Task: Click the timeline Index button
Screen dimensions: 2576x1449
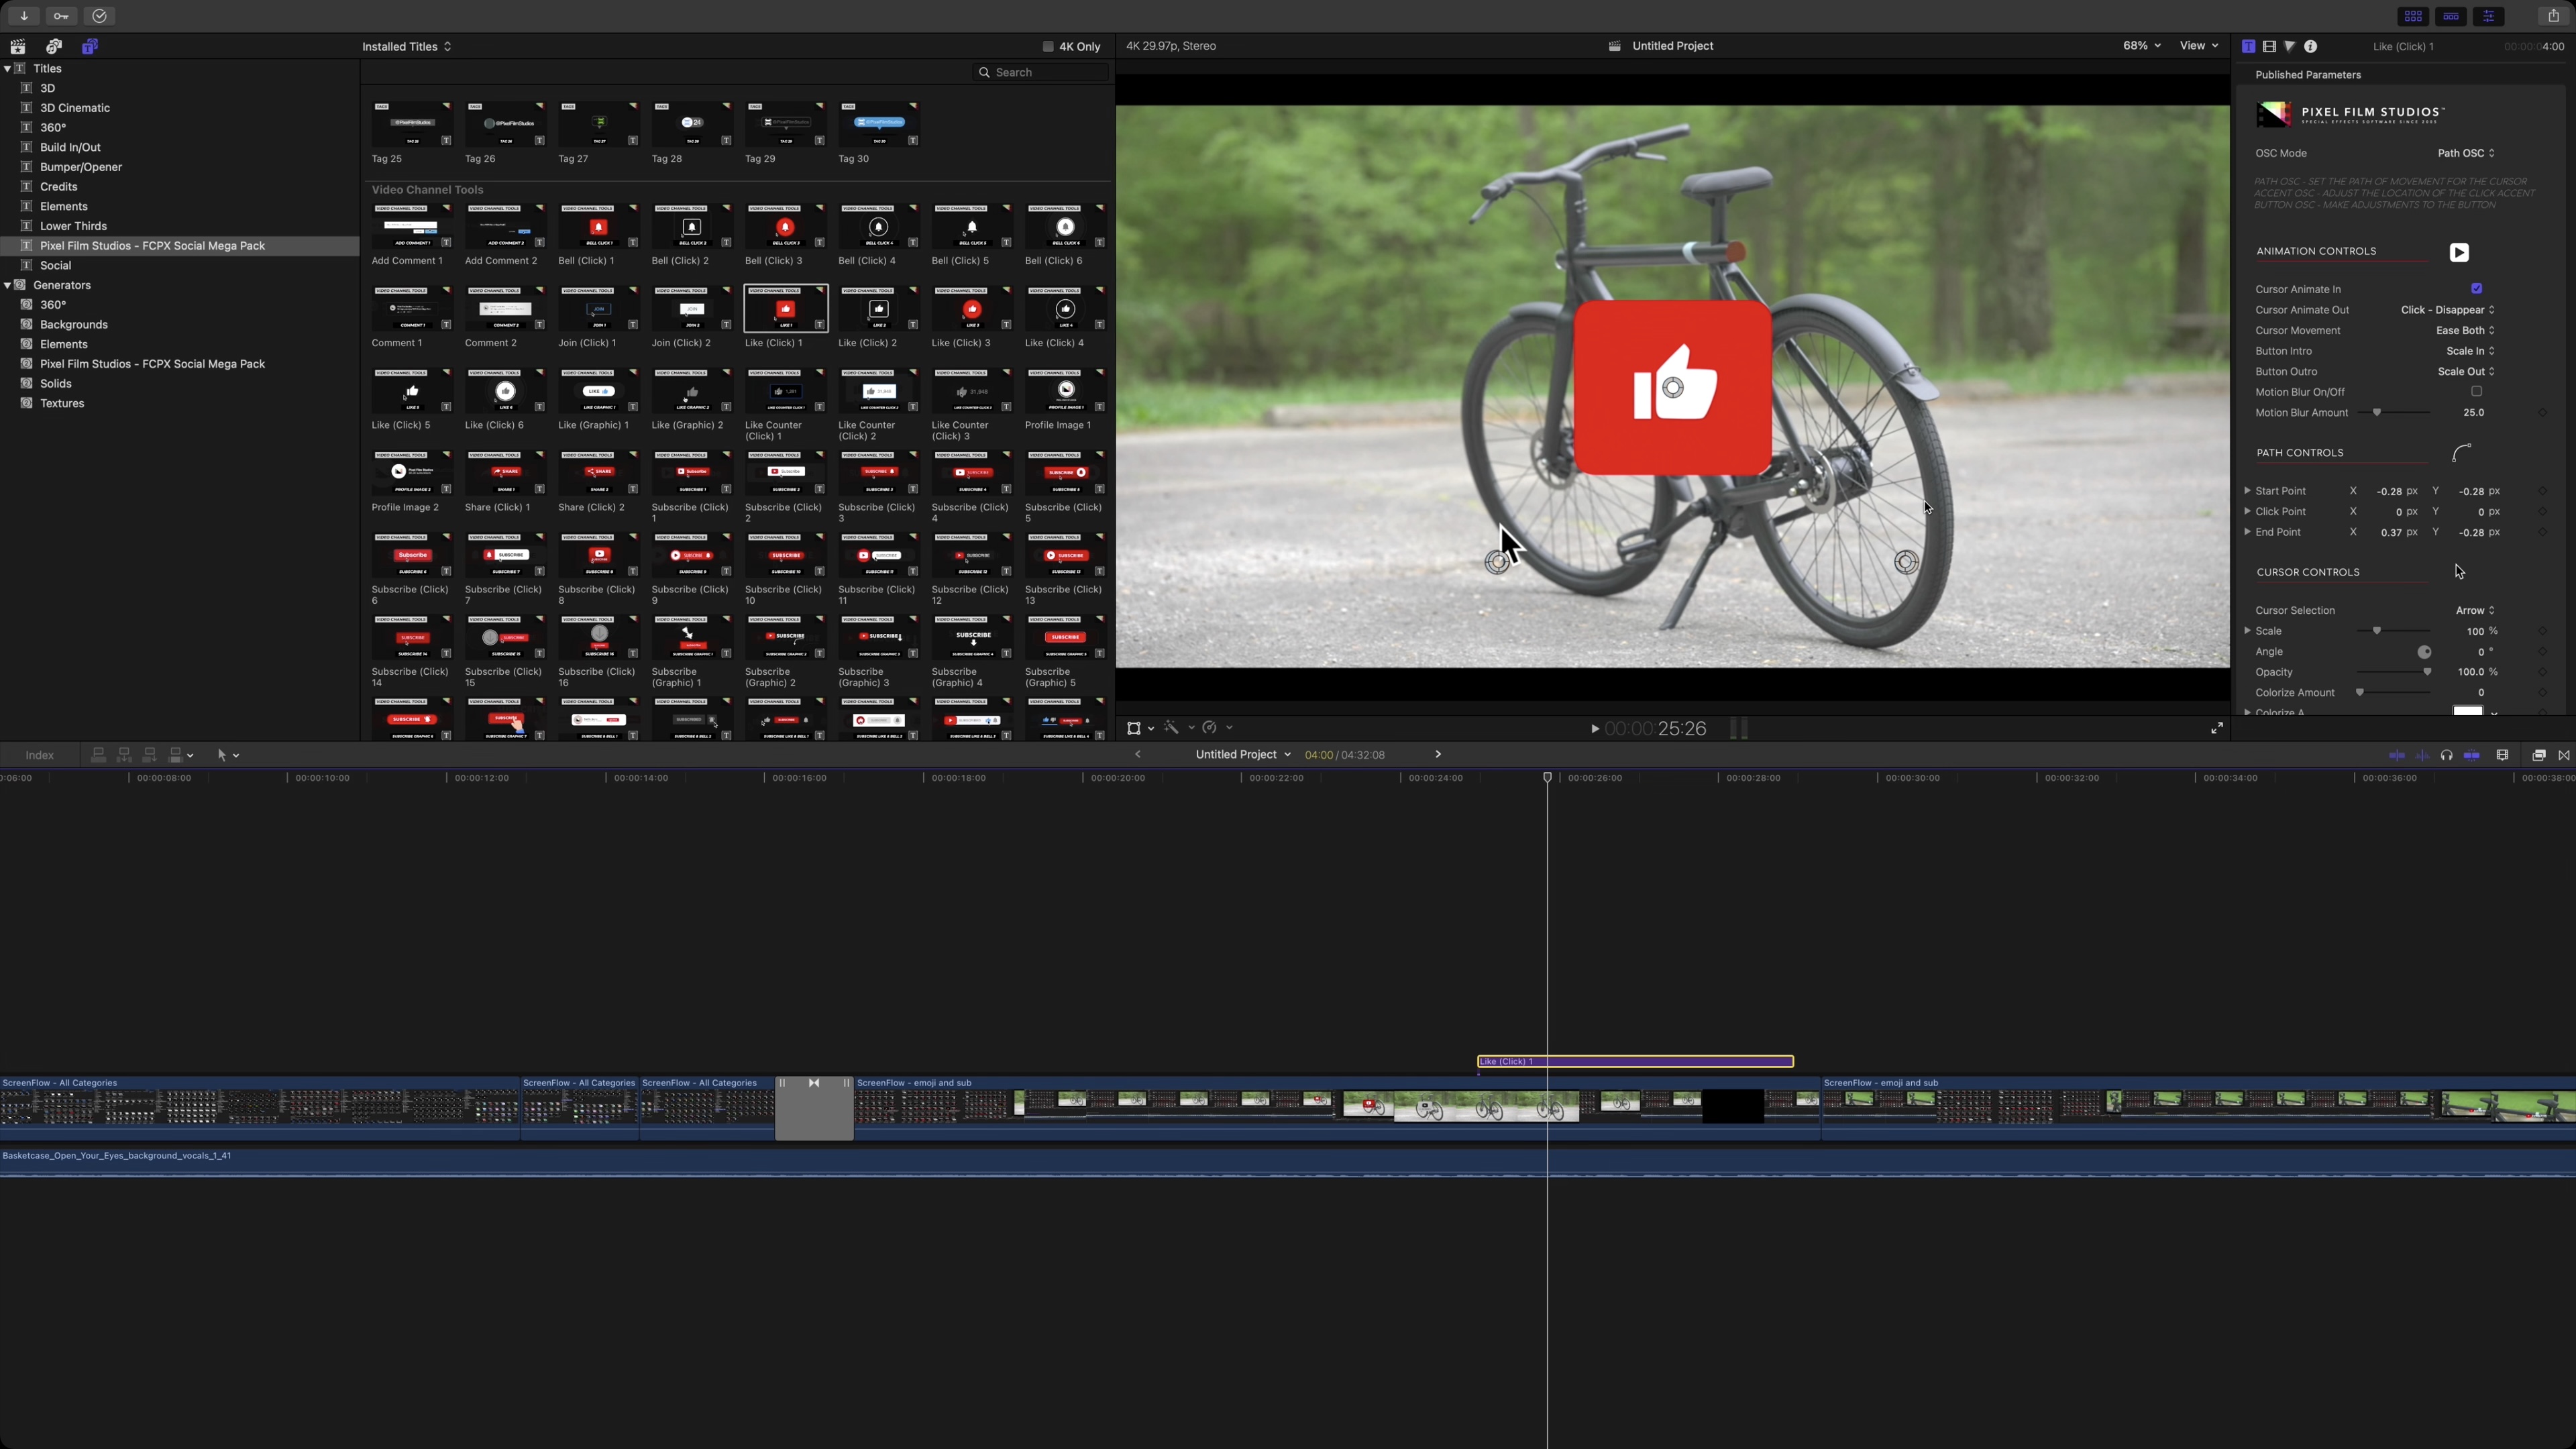Action: click(40, 755)
